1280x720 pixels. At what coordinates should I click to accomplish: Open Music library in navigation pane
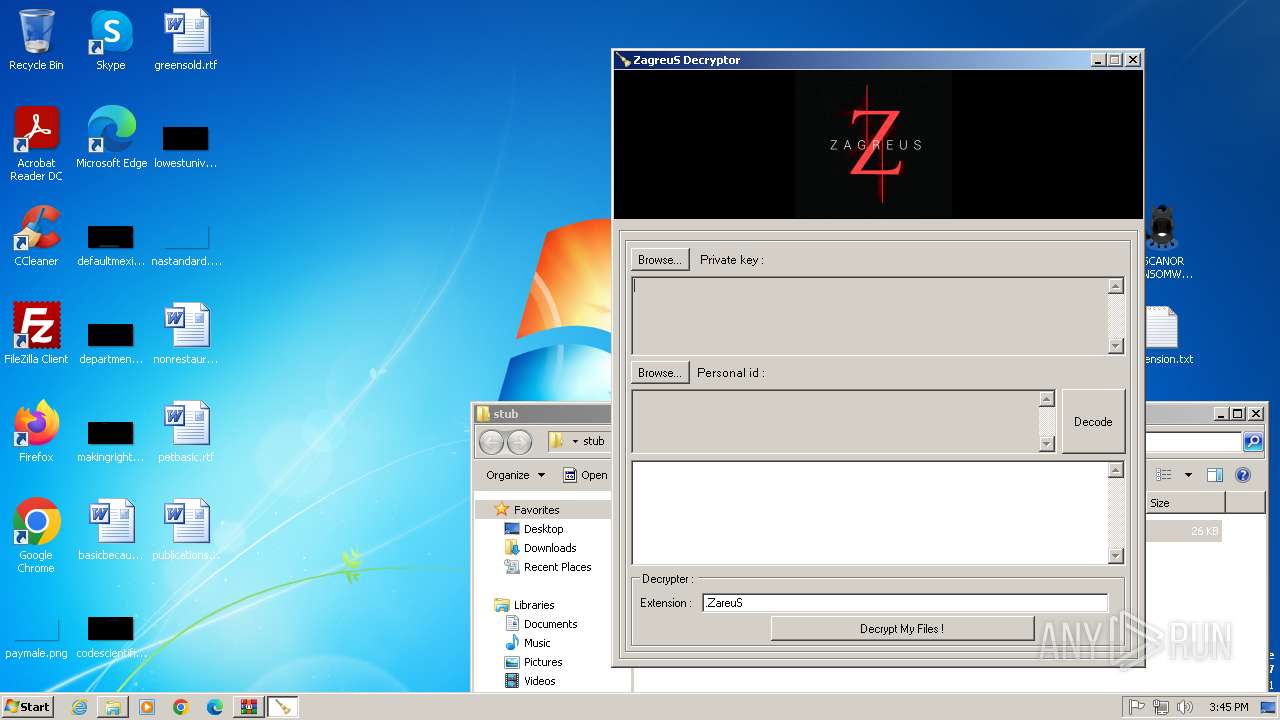pos(537,643)
